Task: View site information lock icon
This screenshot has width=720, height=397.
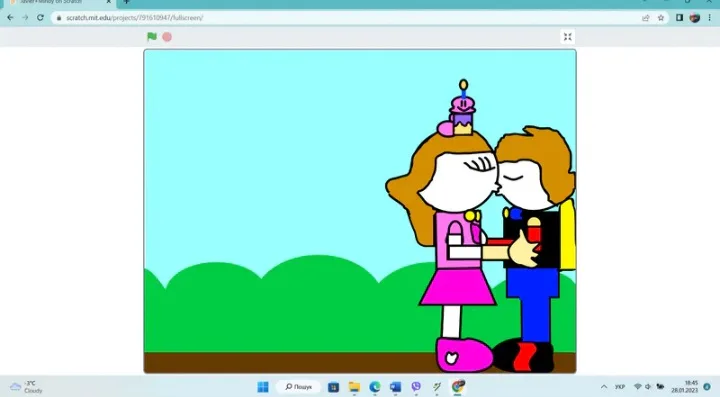Action: 59,18
